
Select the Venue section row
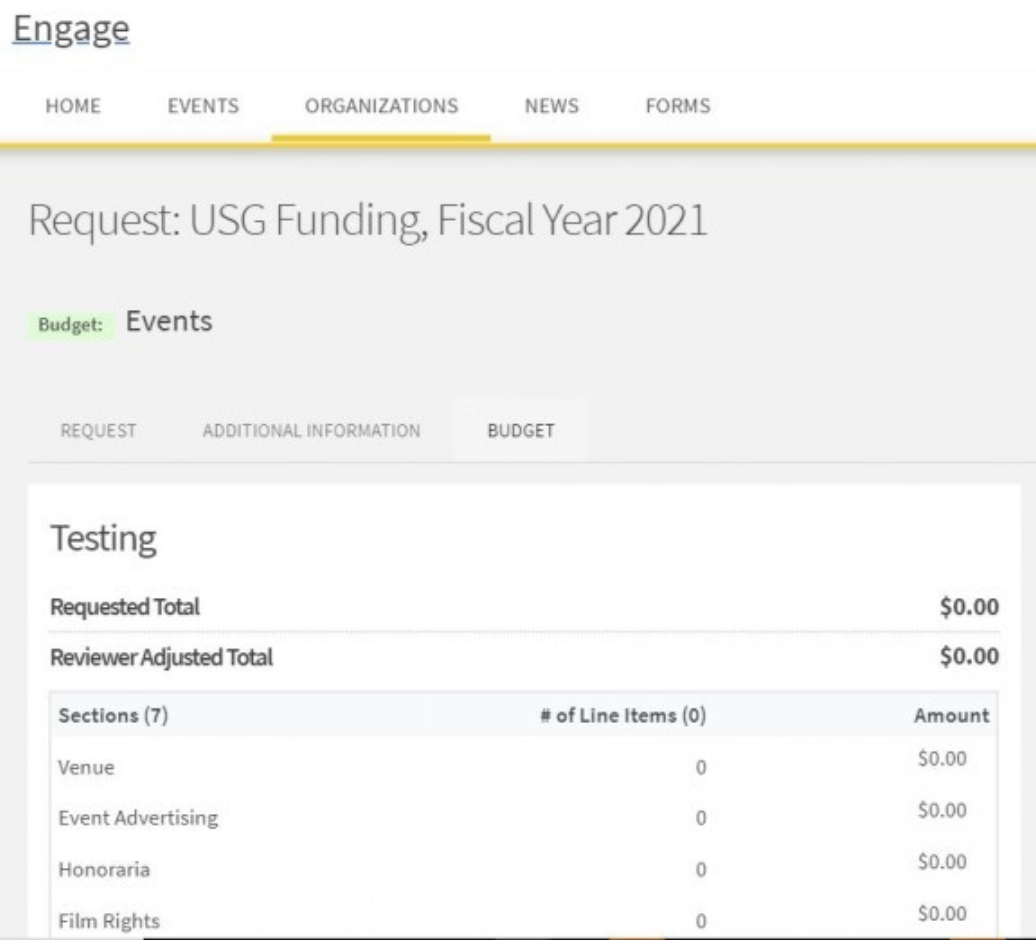523,766
